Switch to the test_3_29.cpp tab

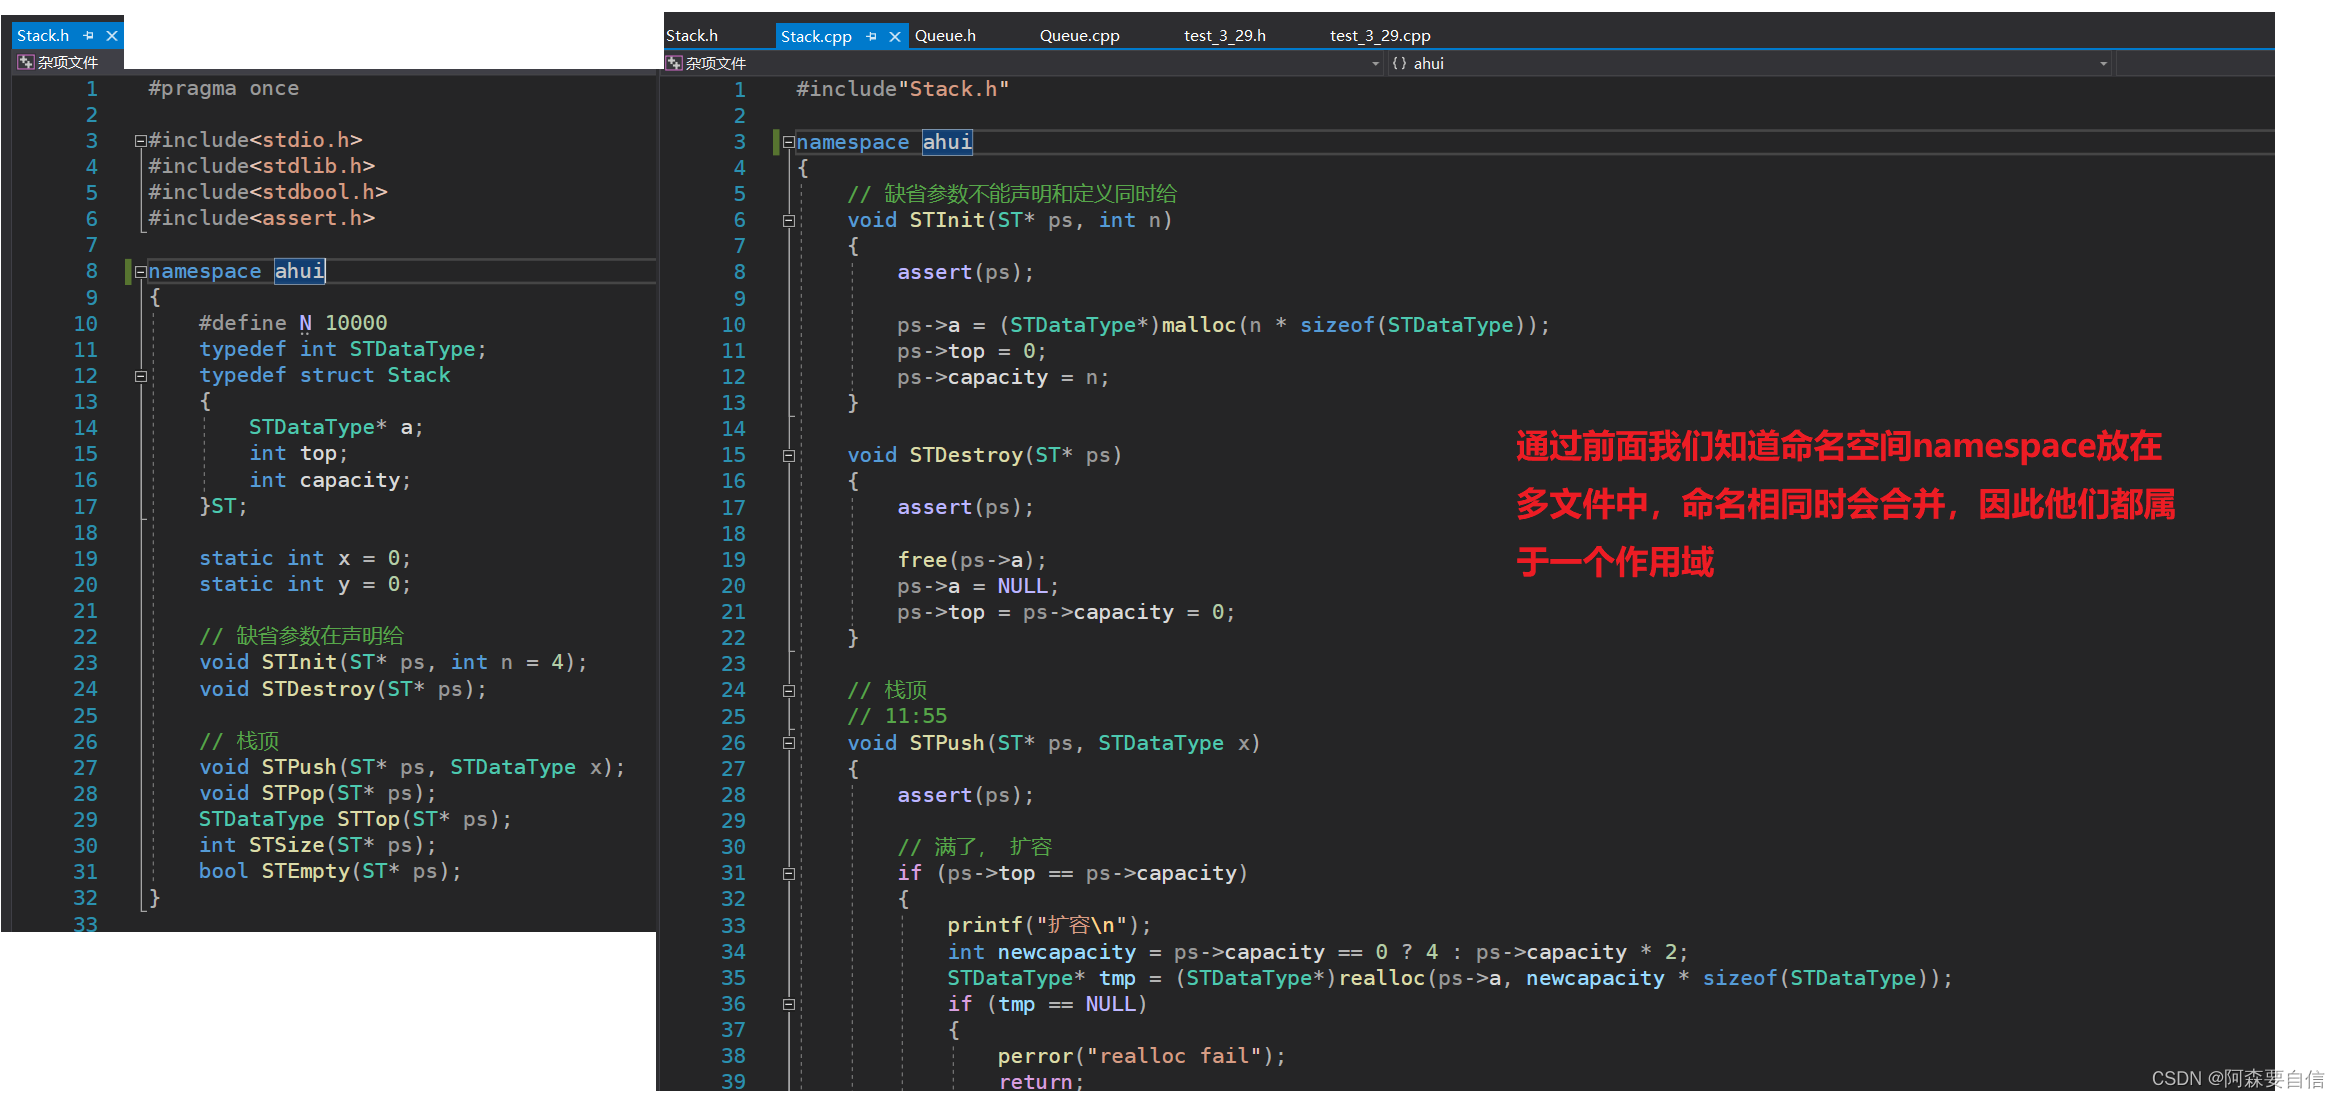pyautogui.click(x=1379, y=36)
